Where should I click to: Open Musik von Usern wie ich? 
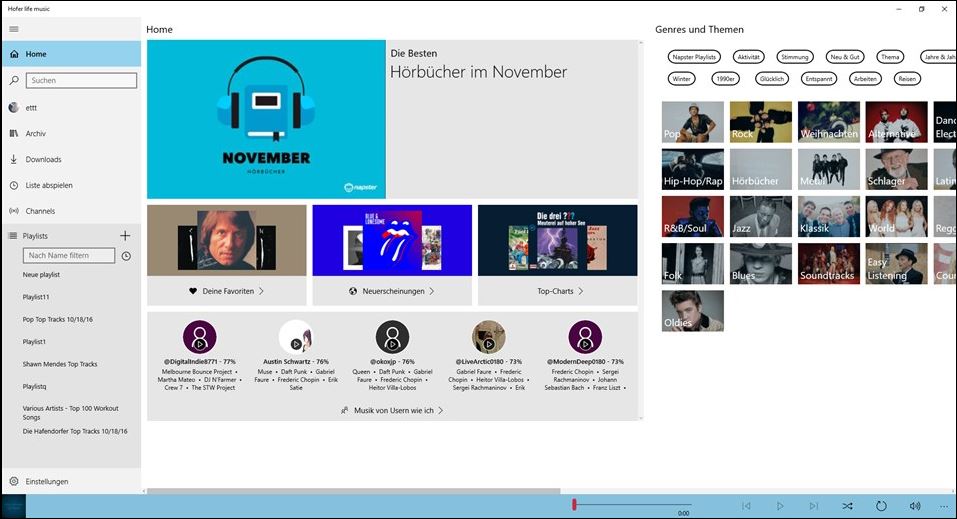392,410
